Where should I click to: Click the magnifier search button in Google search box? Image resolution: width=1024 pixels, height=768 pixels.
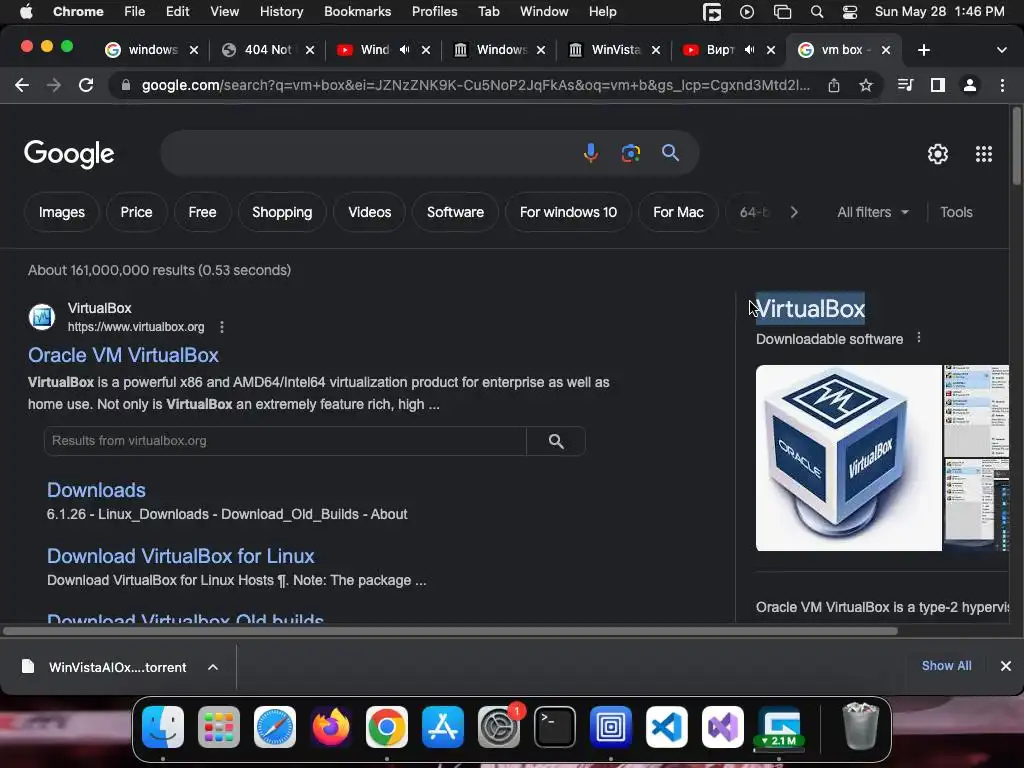click(670, 153)
